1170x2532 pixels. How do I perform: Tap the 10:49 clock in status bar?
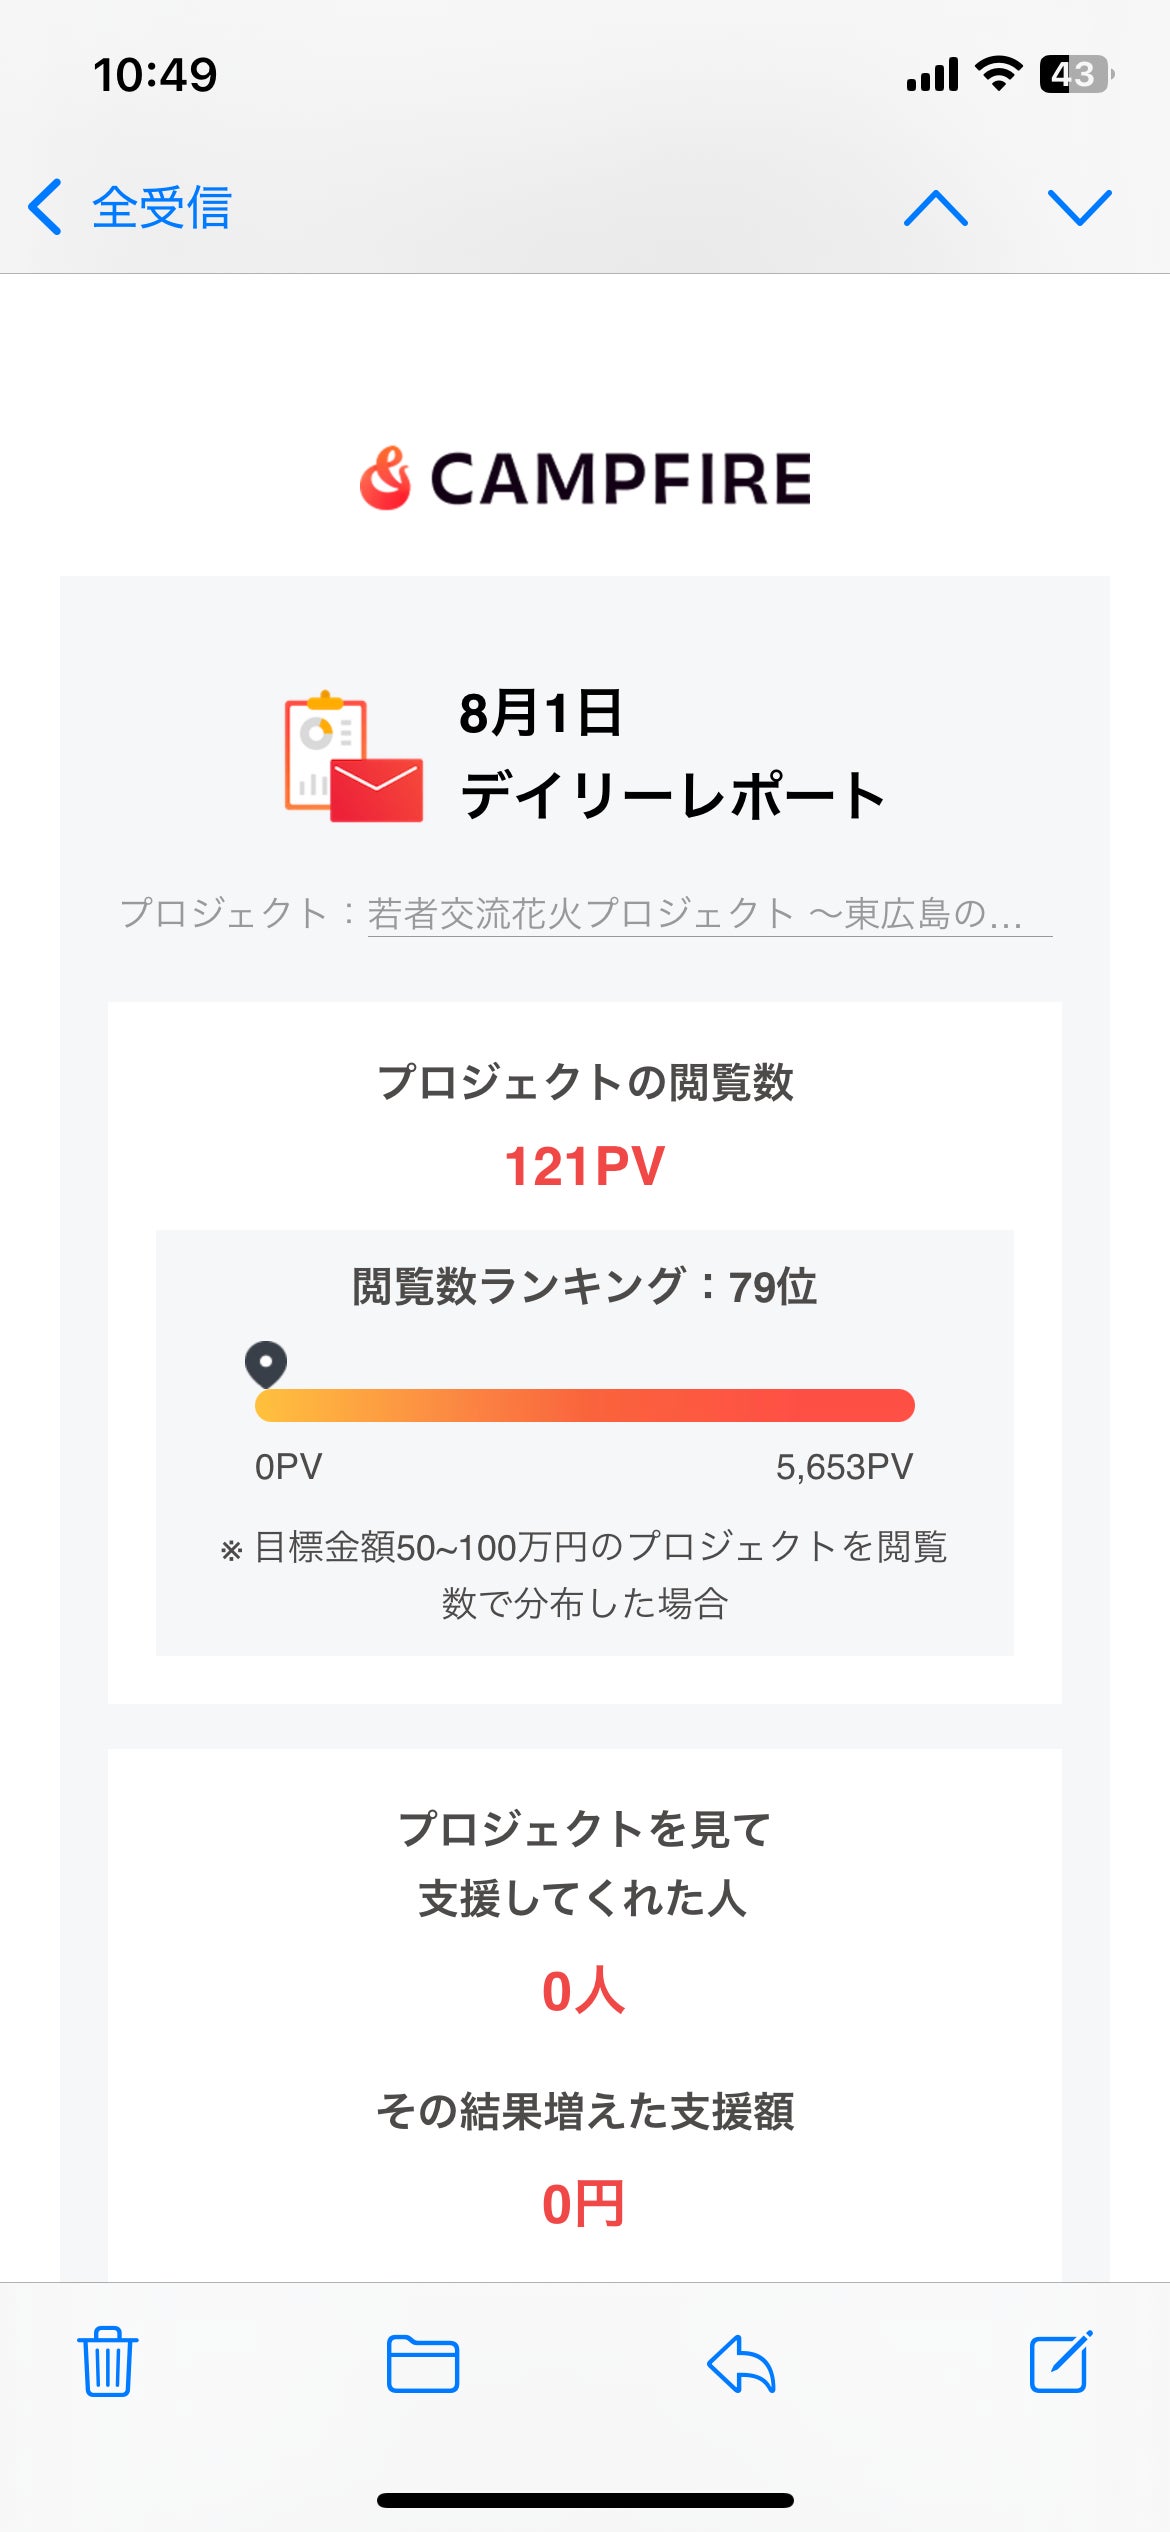(155, 75)
